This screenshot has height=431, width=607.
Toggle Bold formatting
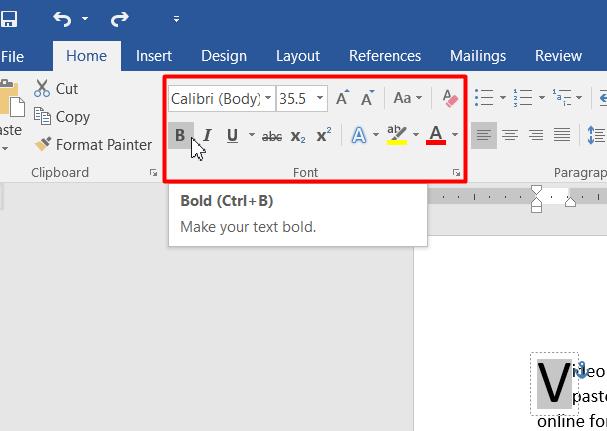pyautogui.click(x=180, y=136)
